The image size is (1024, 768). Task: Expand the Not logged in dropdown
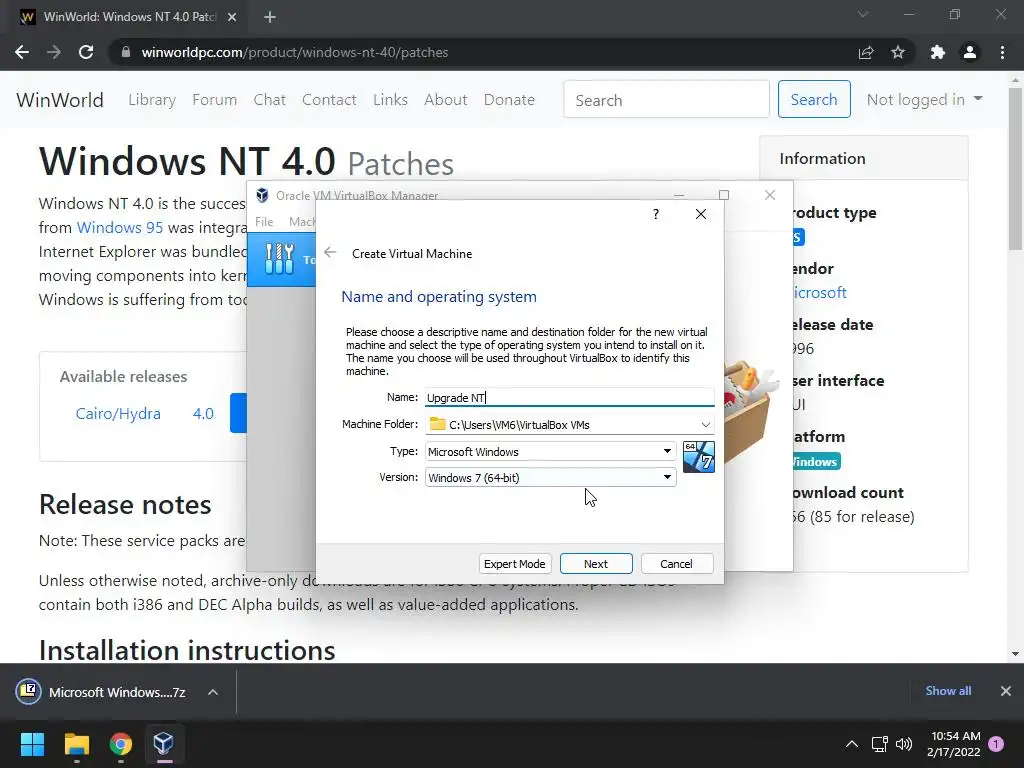pyautogui.click(x=925, y=99)
